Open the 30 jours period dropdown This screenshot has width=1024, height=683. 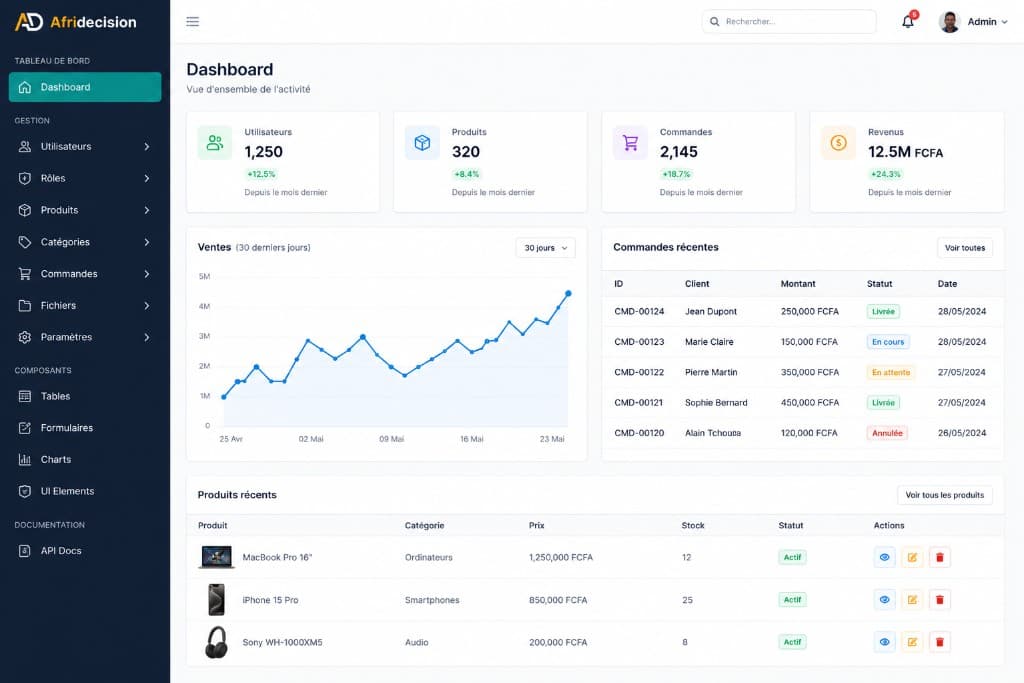545,247
